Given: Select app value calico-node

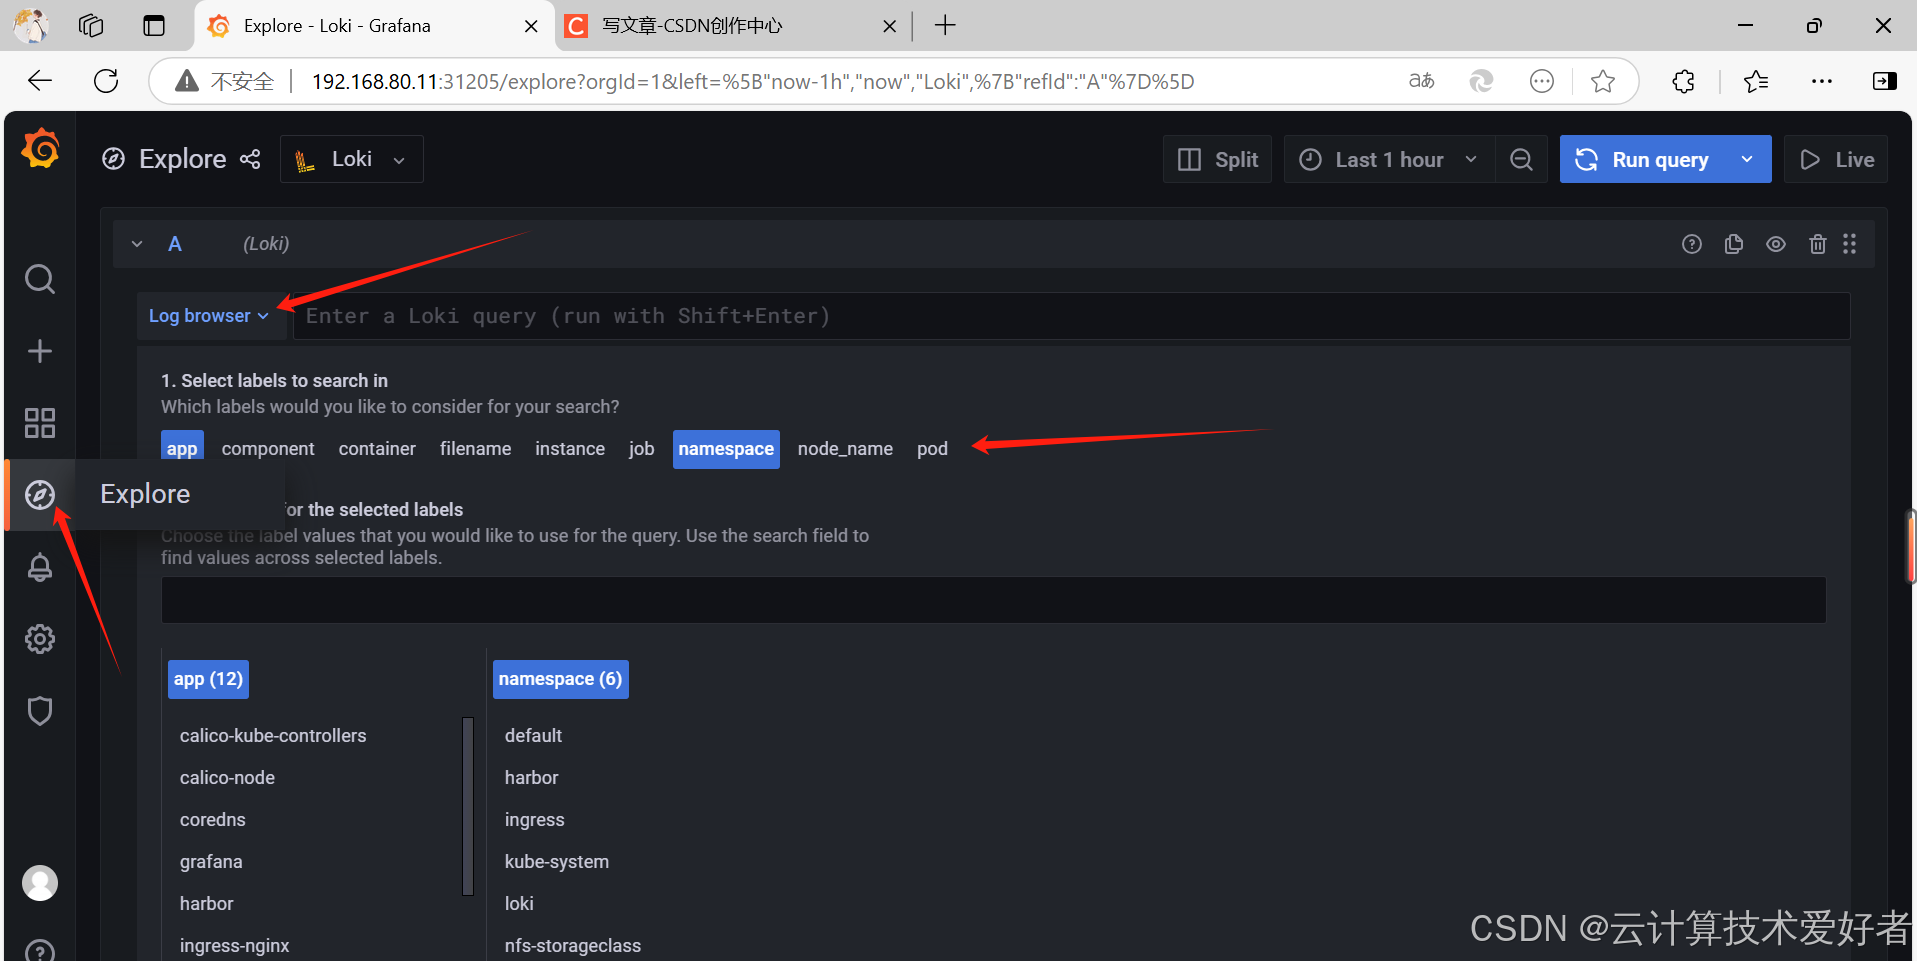Looking at the screenshot, I should [x=227, y=778].
